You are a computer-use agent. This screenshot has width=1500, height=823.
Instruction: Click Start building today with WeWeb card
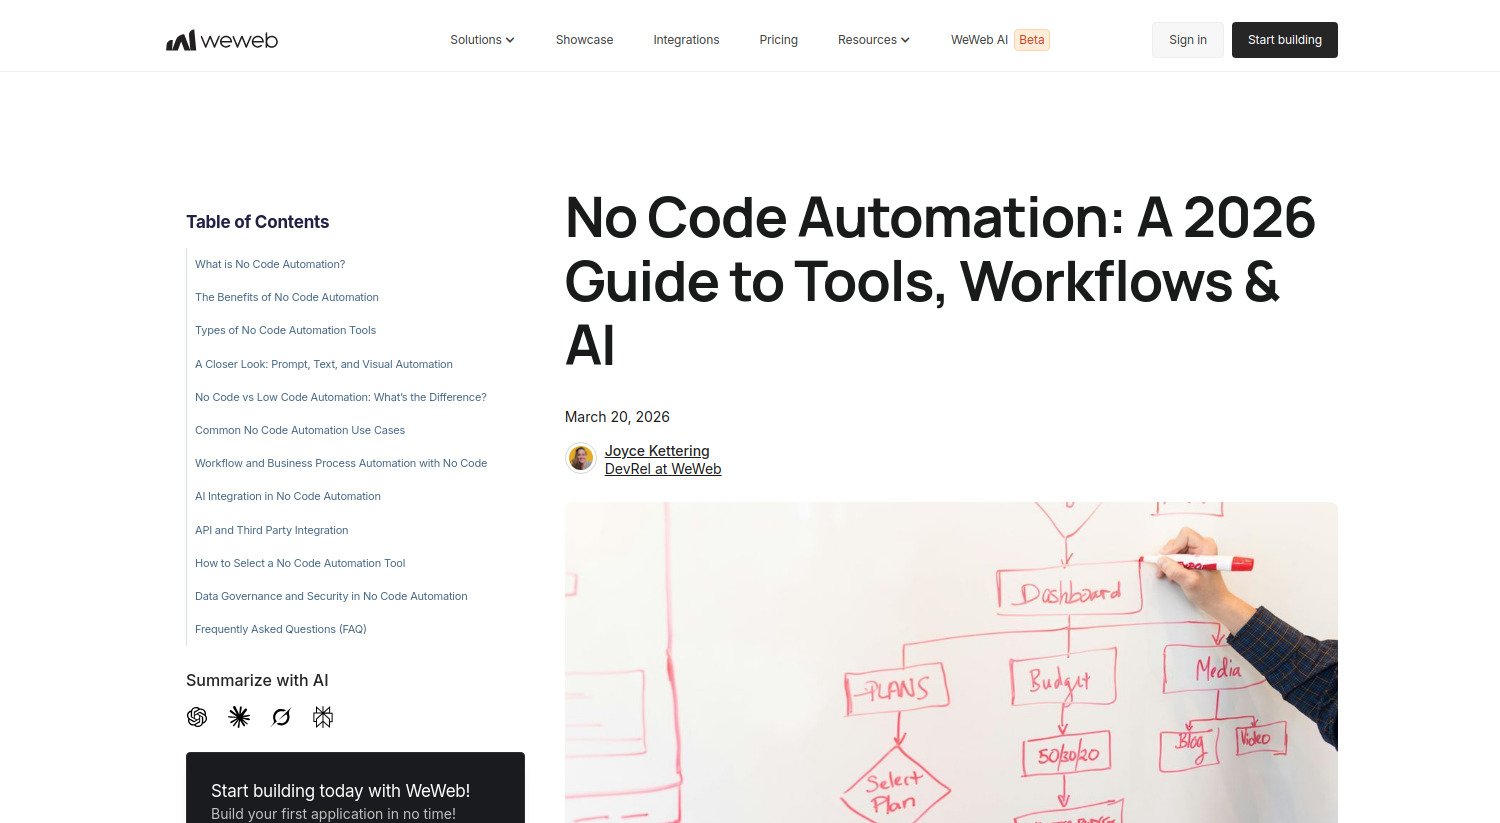pos(355,788)
